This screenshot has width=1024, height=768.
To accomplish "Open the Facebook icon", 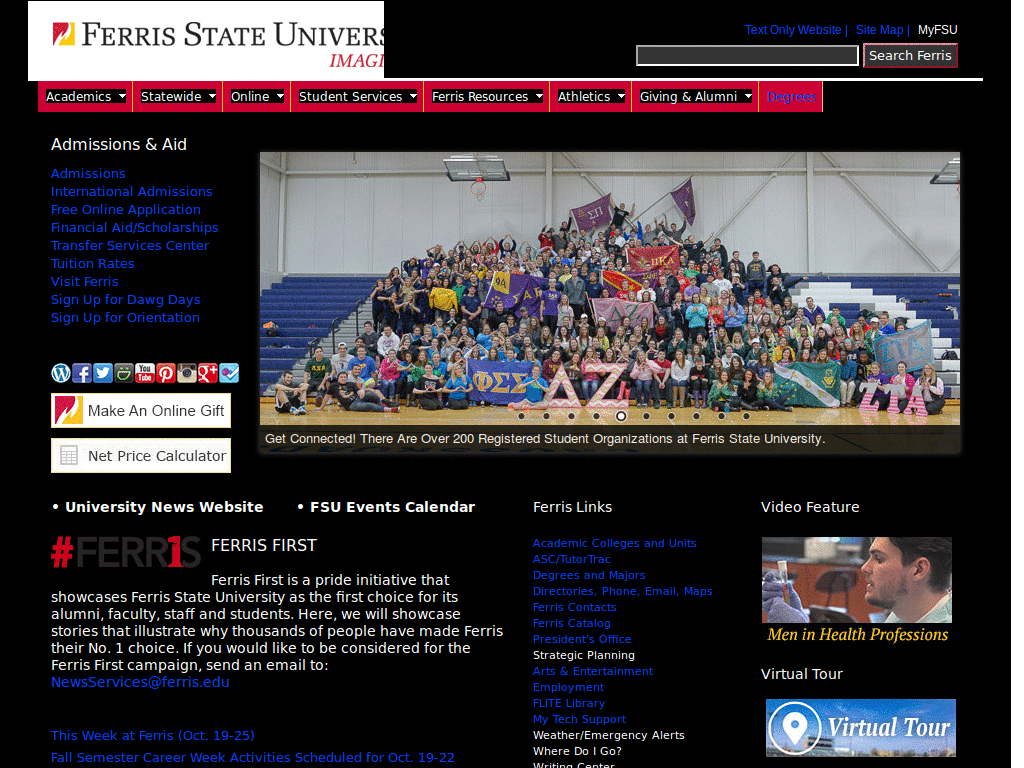I will pyautogui.click(x=82, y=373).
